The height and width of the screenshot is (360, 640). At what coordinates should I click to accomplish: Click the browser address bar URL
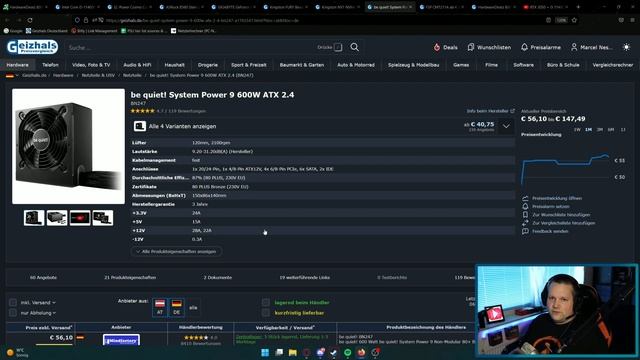(x=202, y=20)
